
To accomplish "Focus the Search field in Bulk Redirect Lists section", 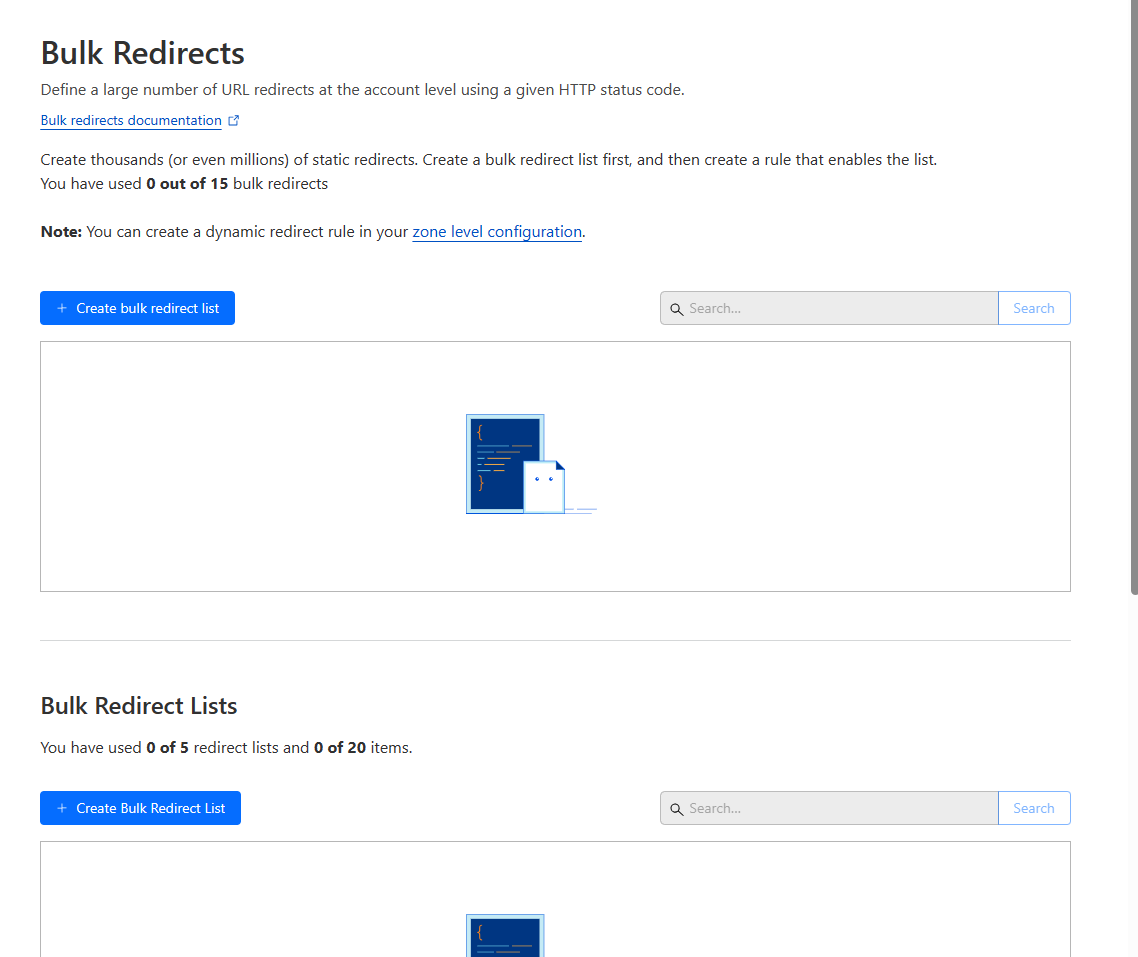I will pyautogui.click(x=829, y=808).
